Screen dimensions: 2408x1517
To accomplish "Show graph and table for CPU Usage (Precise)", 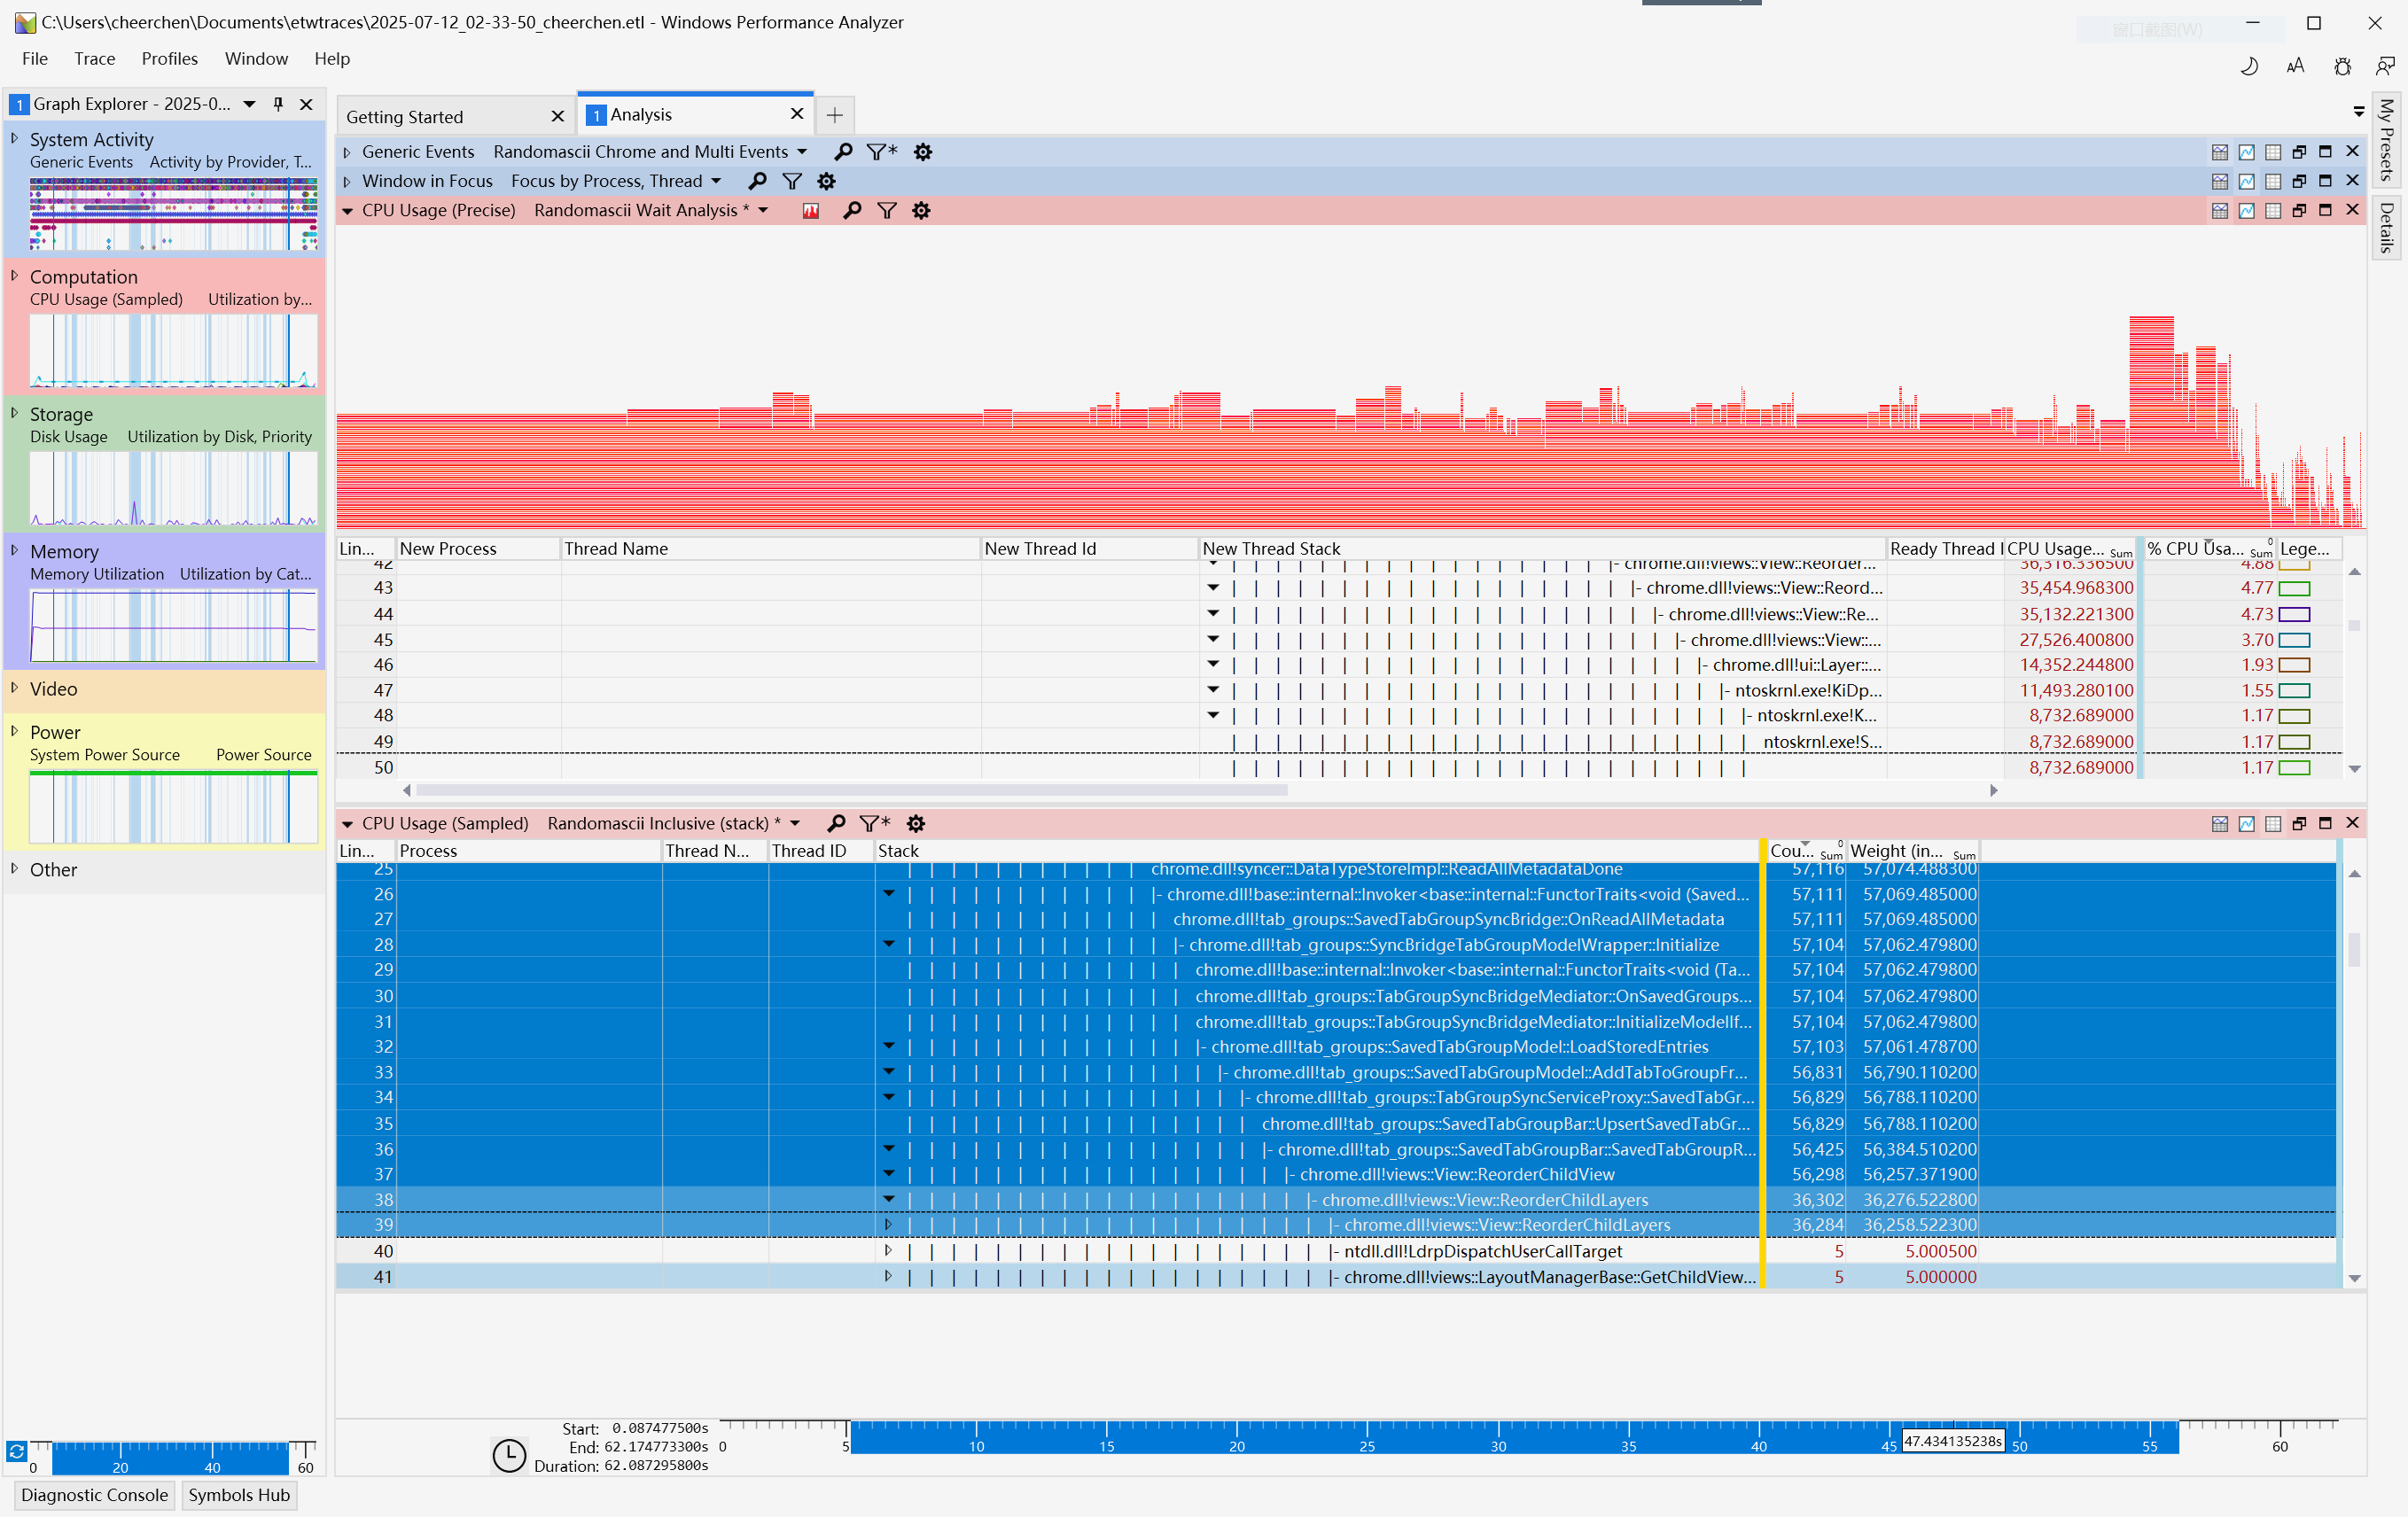I will click(2220, 210).
